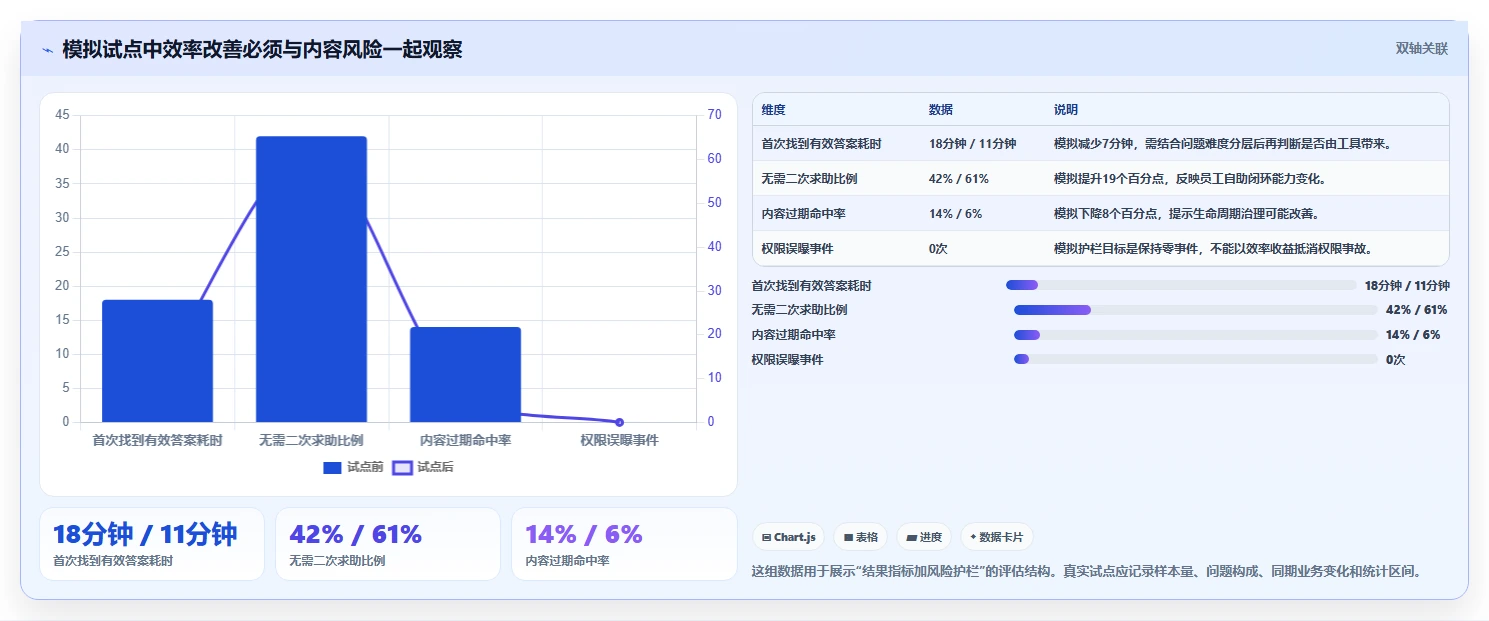Click the description starting 模拟护栏目标是保持零事件

[1213, 249]
